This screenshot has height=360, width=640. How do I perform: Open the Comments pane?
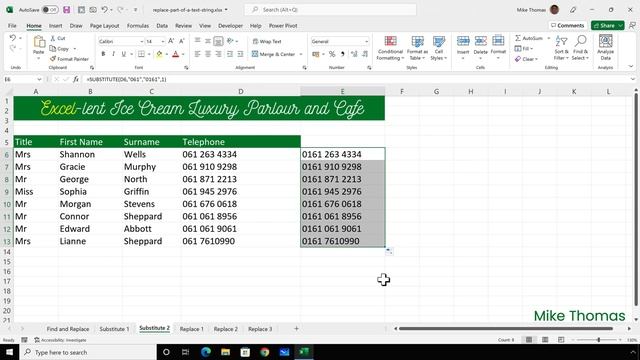coord(568,25)
